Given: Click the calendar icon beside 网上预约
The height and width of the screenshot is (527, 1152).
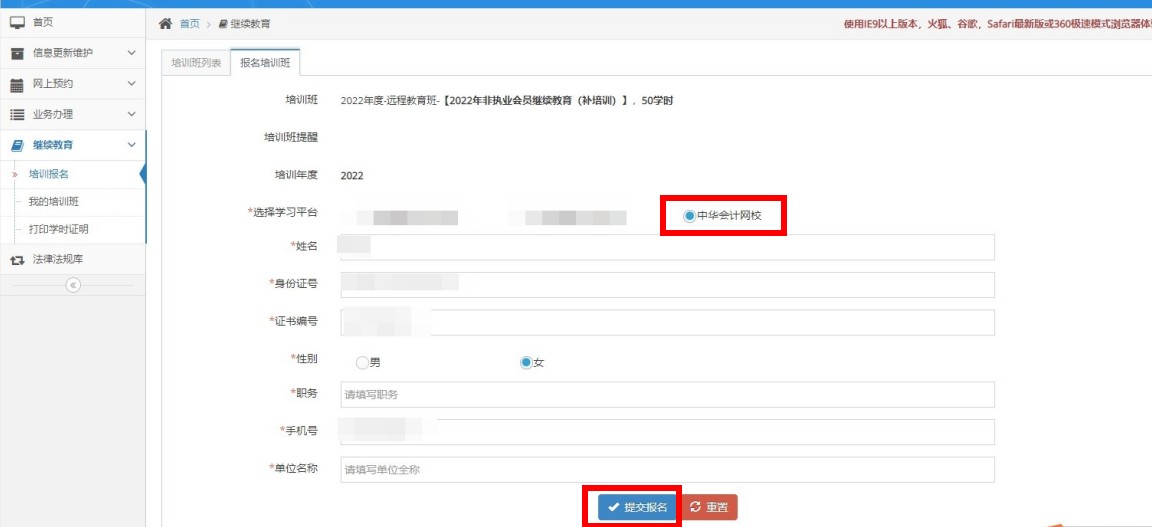Looking at the screenshot, I should tap(17, 85).
